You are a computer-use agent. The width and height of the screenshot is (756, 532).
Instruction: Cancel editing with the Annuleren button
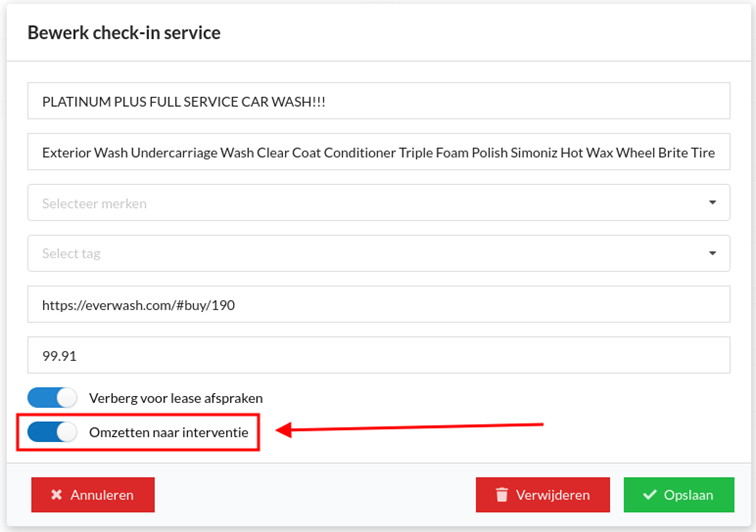(x=93, y=495)
